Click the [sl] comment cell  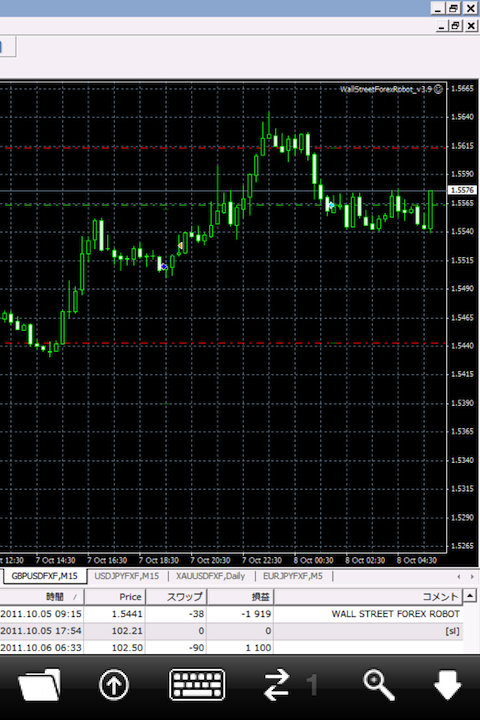[452, 631]
